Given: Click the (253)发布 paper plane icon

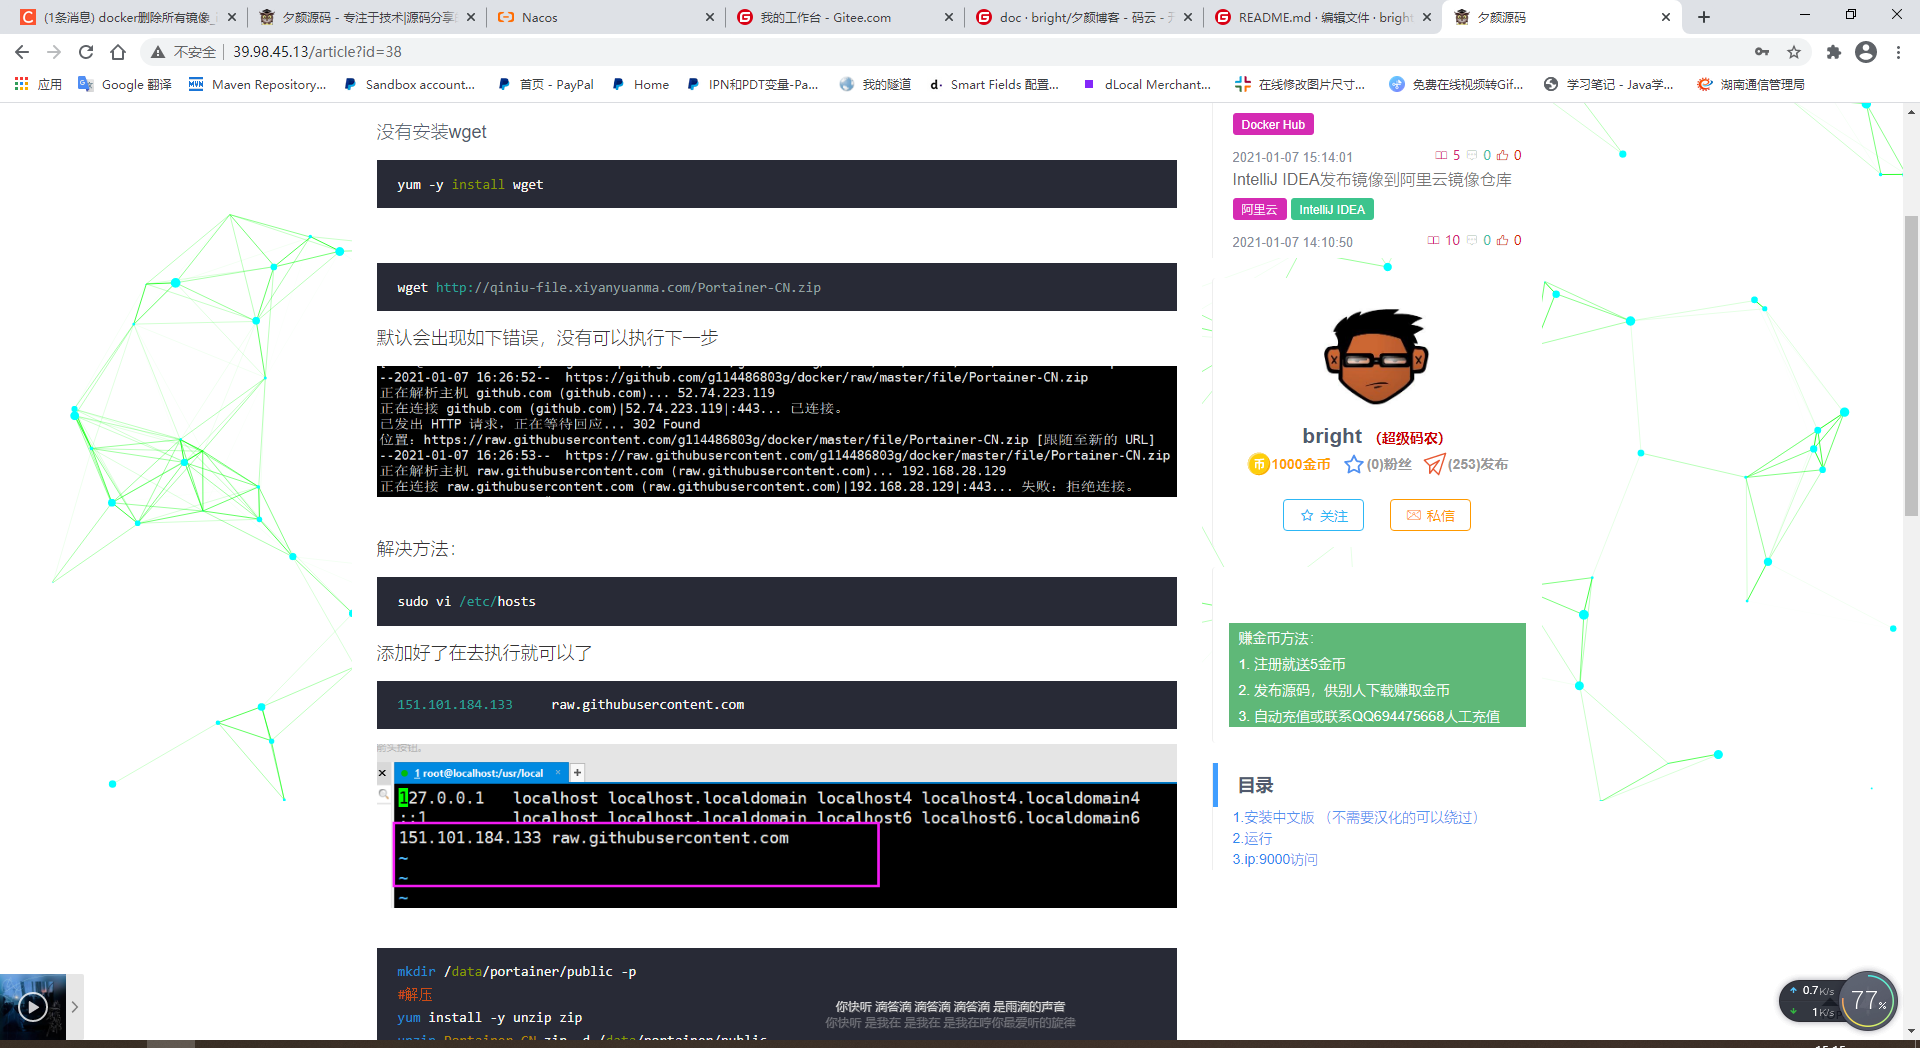Looking at the screenshot, I should 1434,464.
